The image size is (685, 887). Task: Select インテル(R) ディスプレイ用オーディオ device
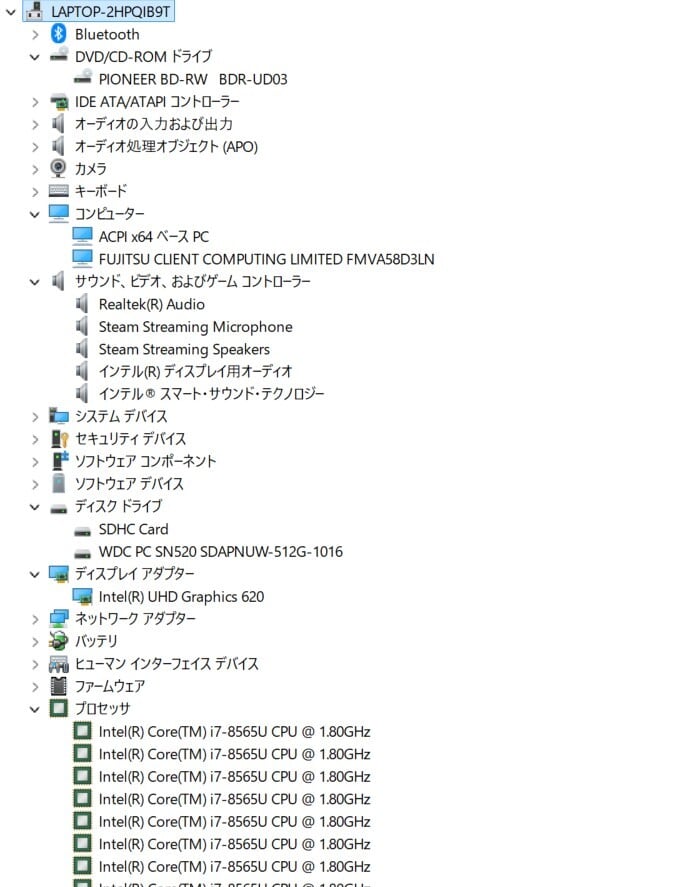(196, 372)
